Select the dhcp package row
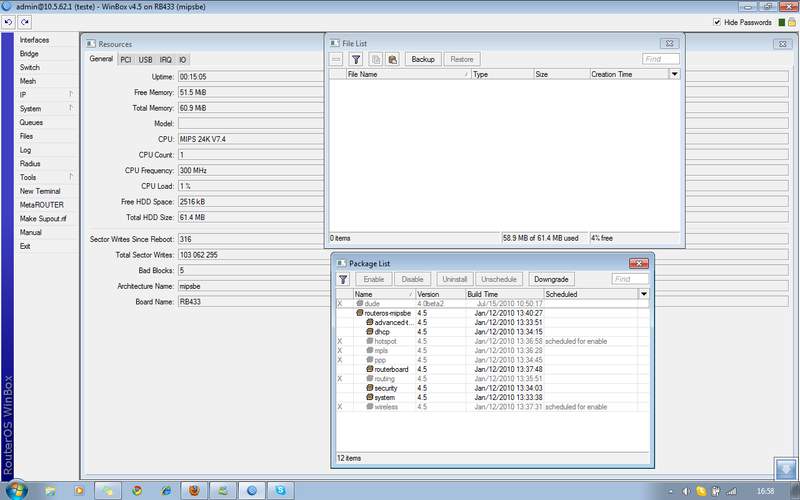The width and height of the screenshot is (800, 500). [x=492, y=332]
